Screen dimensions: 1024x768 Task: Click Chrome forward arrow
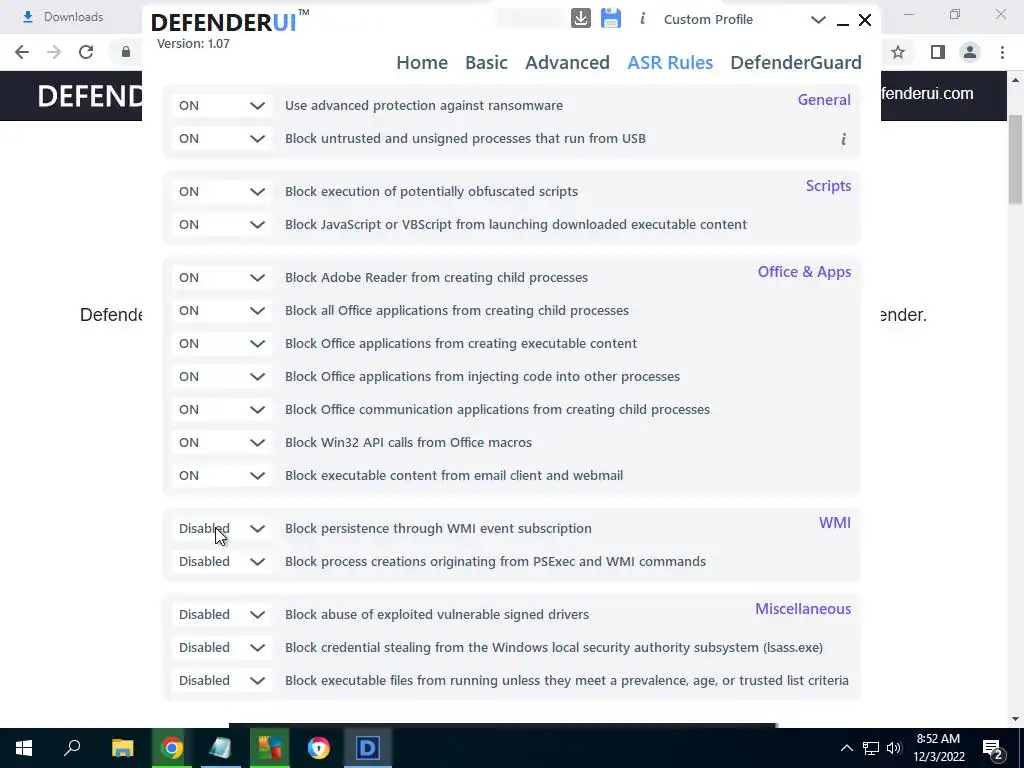point(54,52)
